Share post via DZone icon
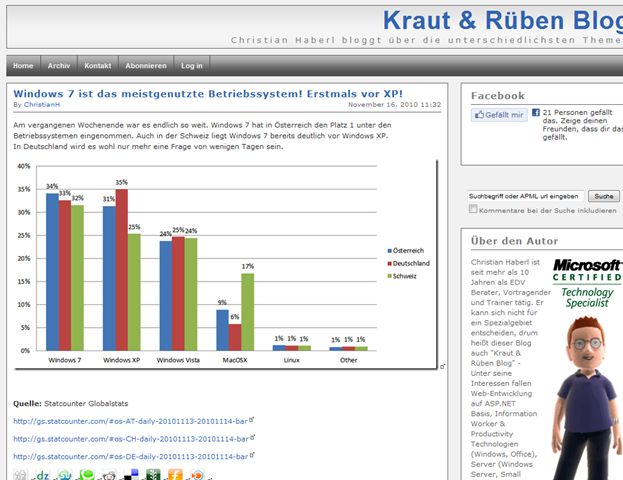Viewport: 623px width, 480px height. pyautogui.click(x=43, y=475)
